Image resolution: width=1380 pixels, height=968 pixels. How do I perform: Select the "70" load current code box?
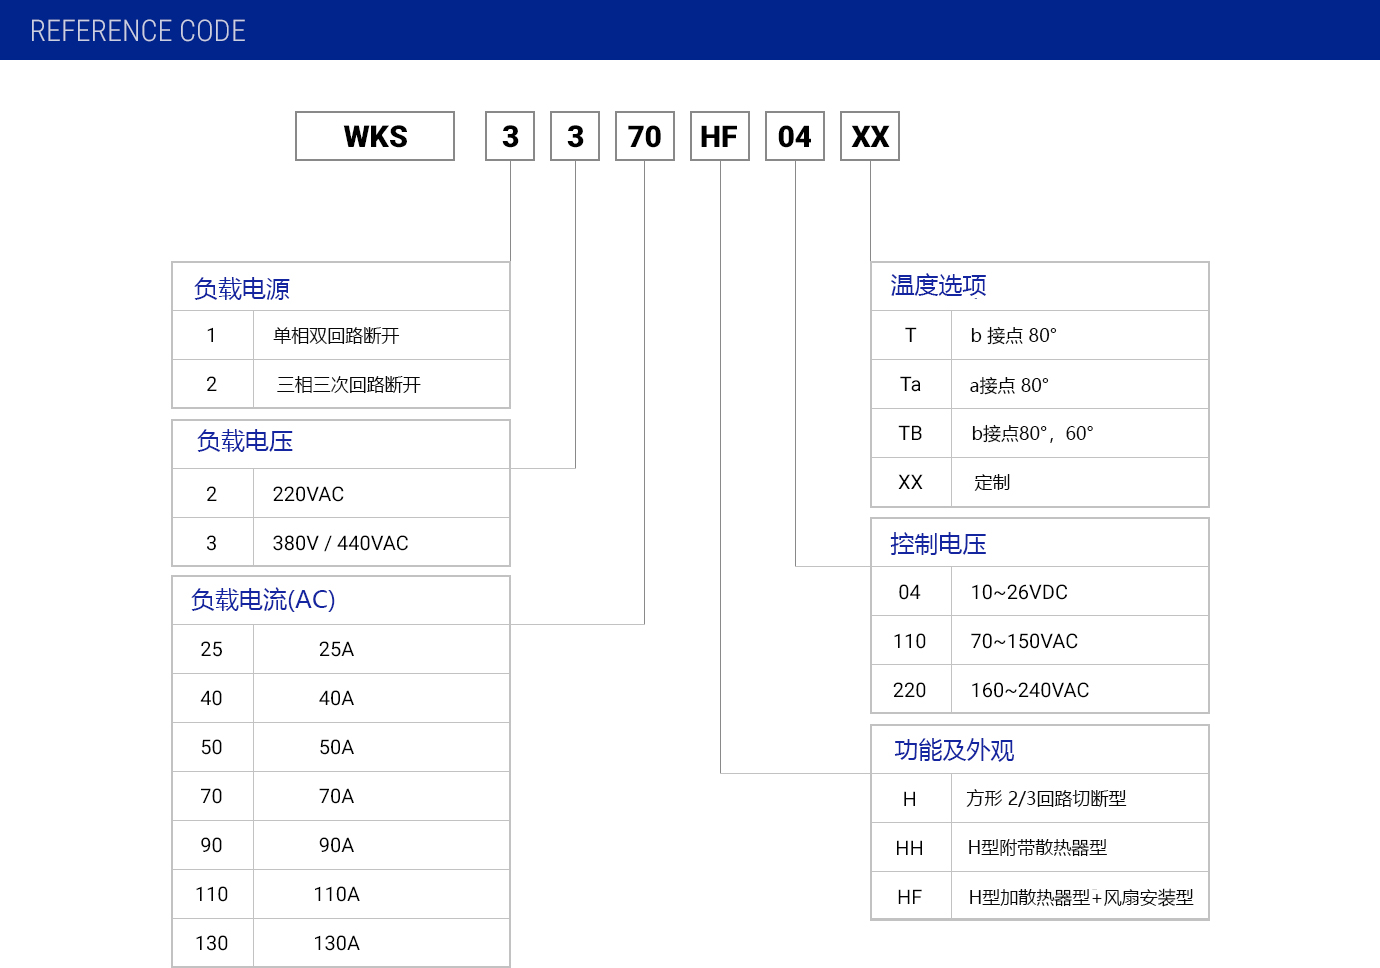644,136
